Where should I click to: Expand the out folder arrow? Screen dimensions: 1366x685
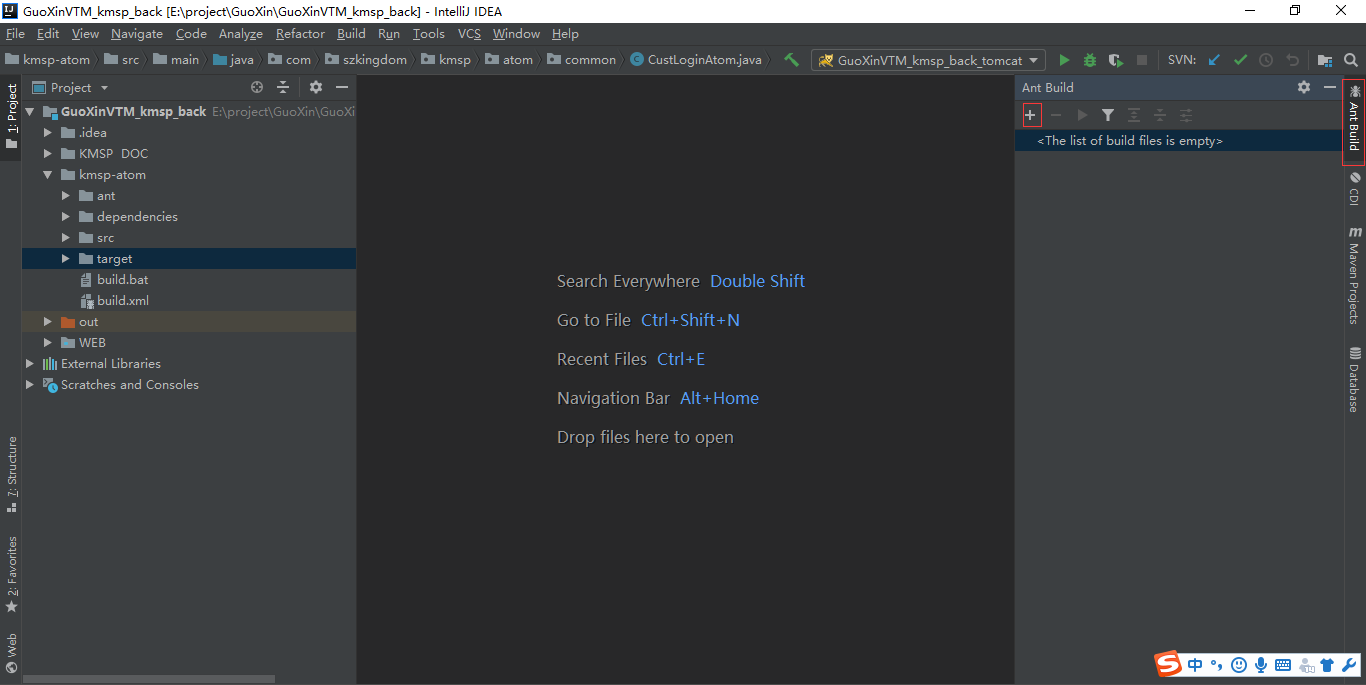(x=48, y=321)
